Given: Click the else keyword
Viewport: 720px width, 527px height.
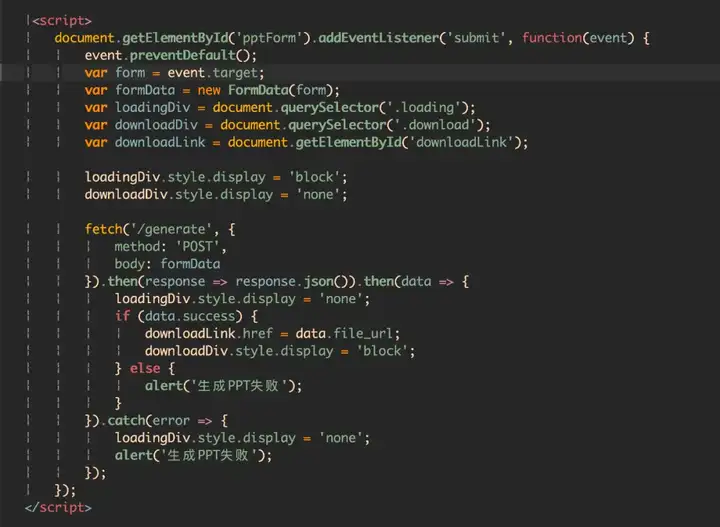Looking at the screenshot, I should tap(145, 369).
